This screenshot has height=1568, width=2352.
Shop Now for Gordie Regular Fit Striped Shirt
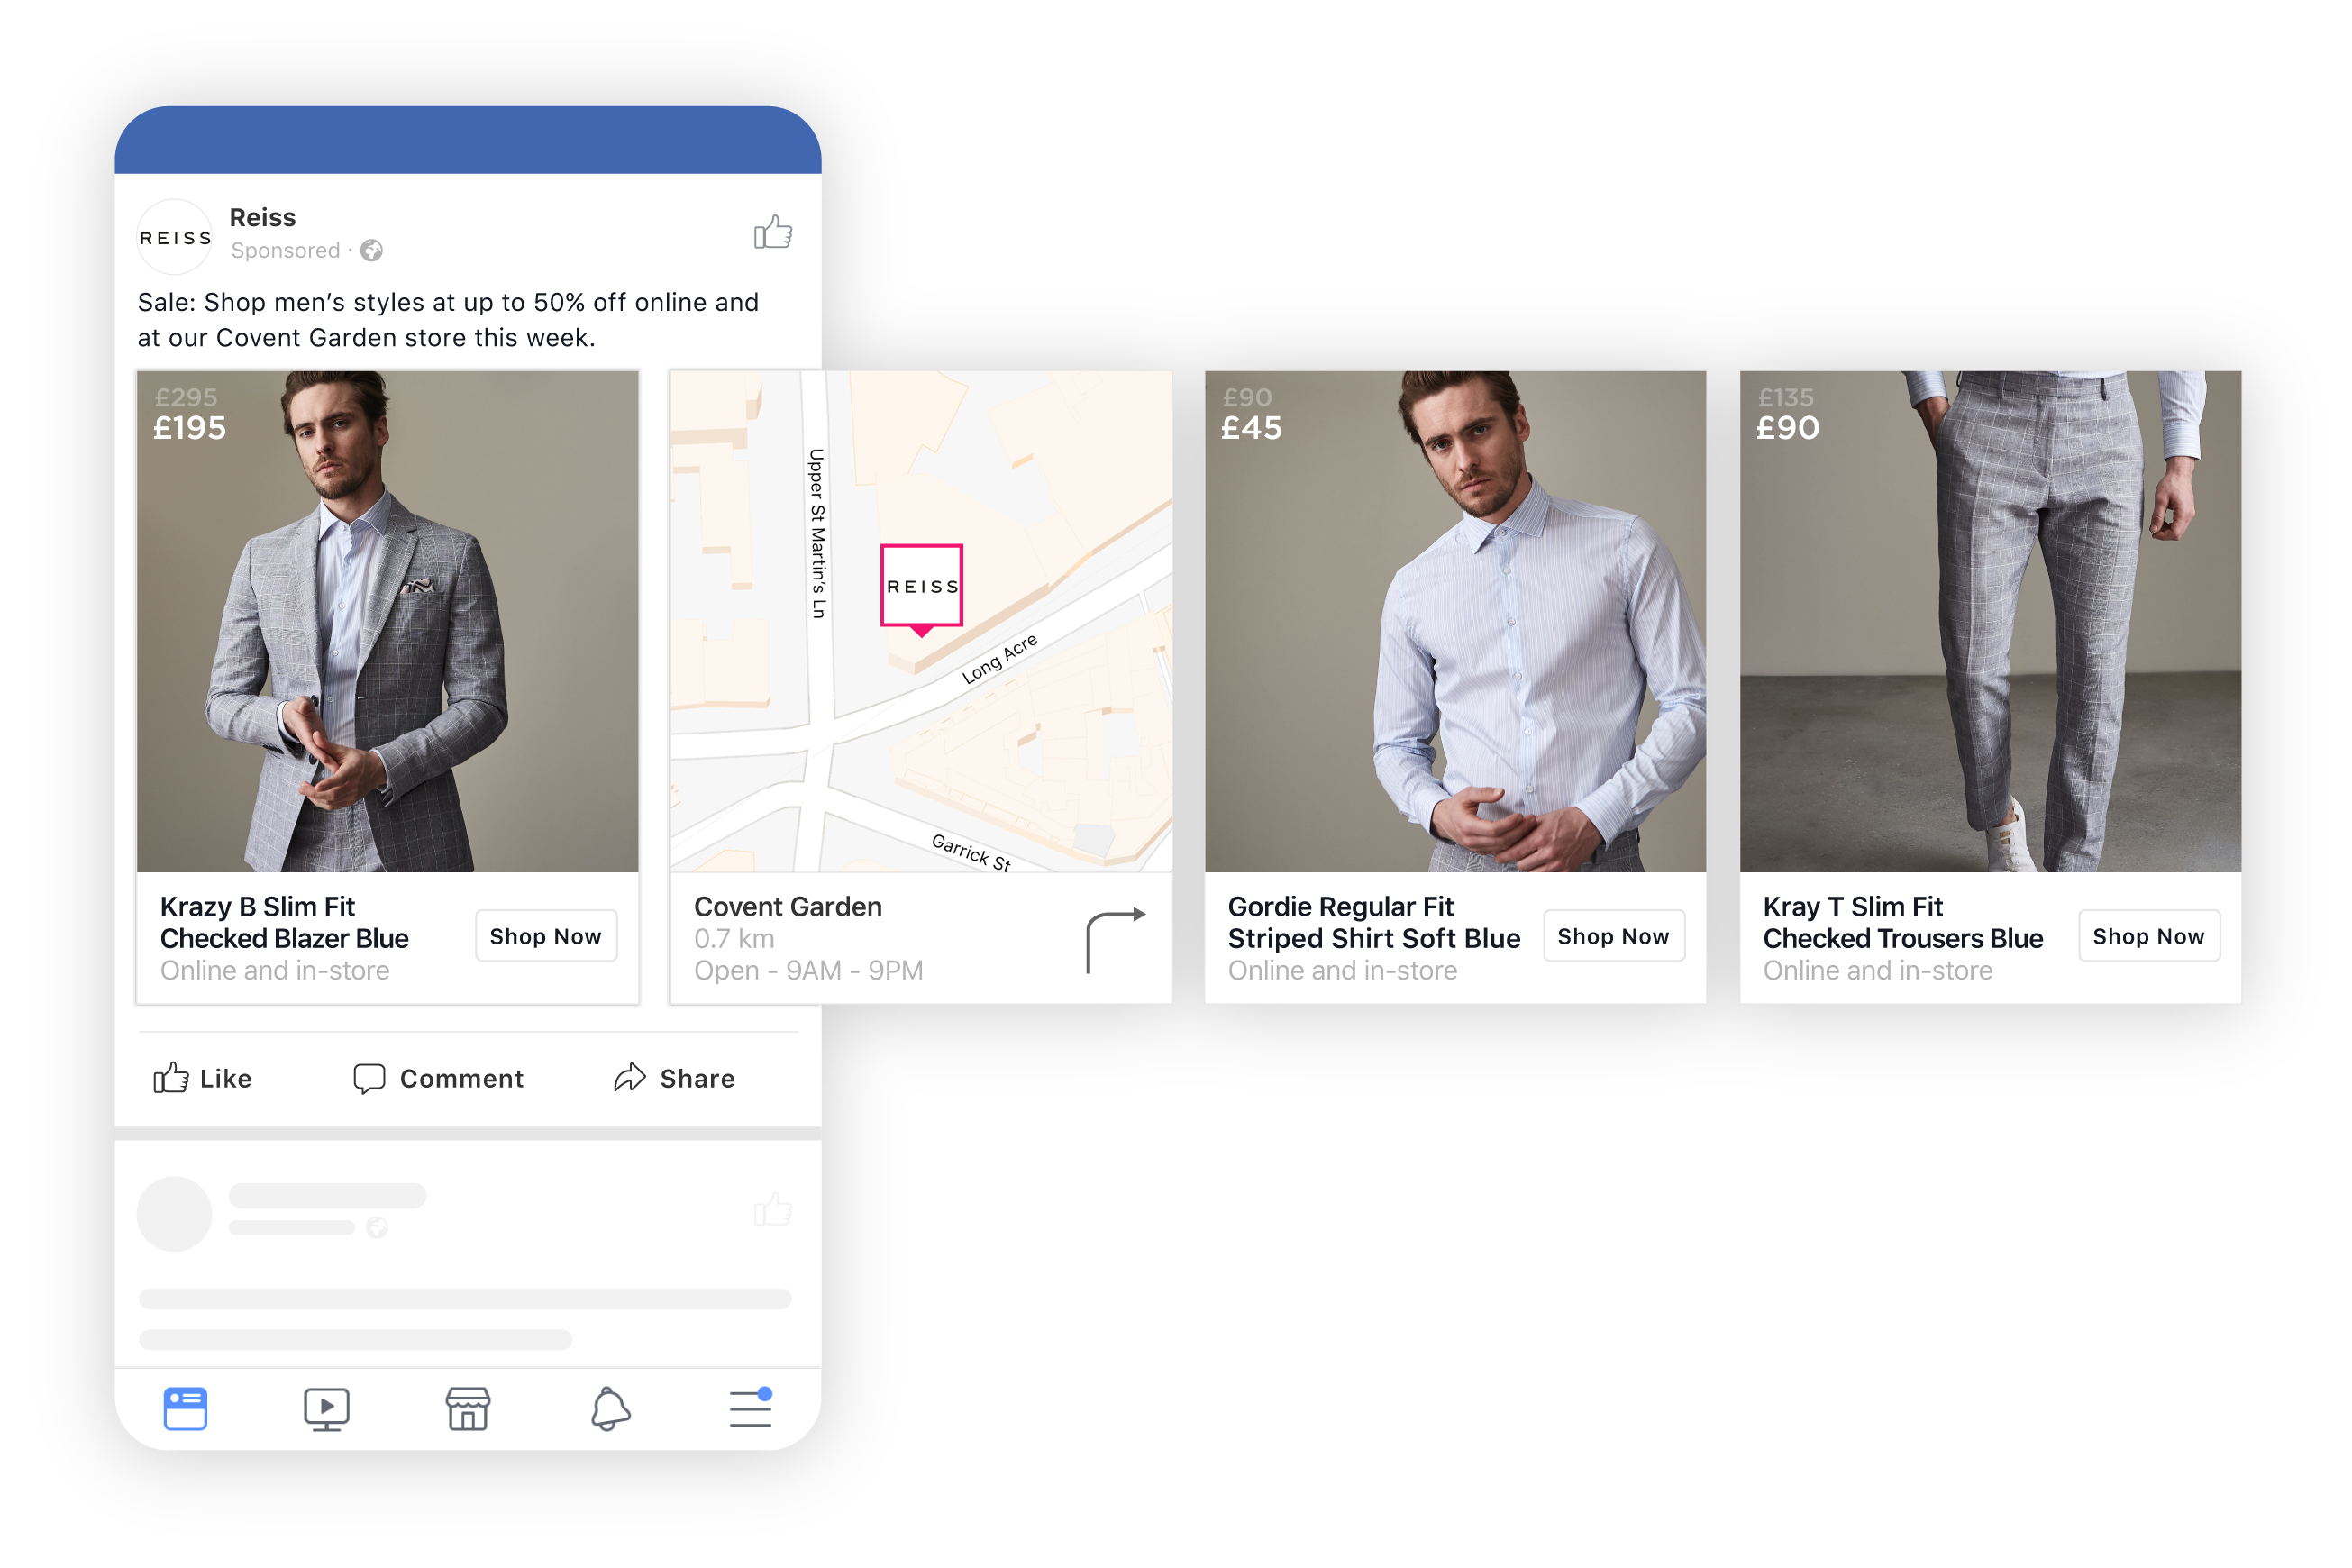[1614, 936]
